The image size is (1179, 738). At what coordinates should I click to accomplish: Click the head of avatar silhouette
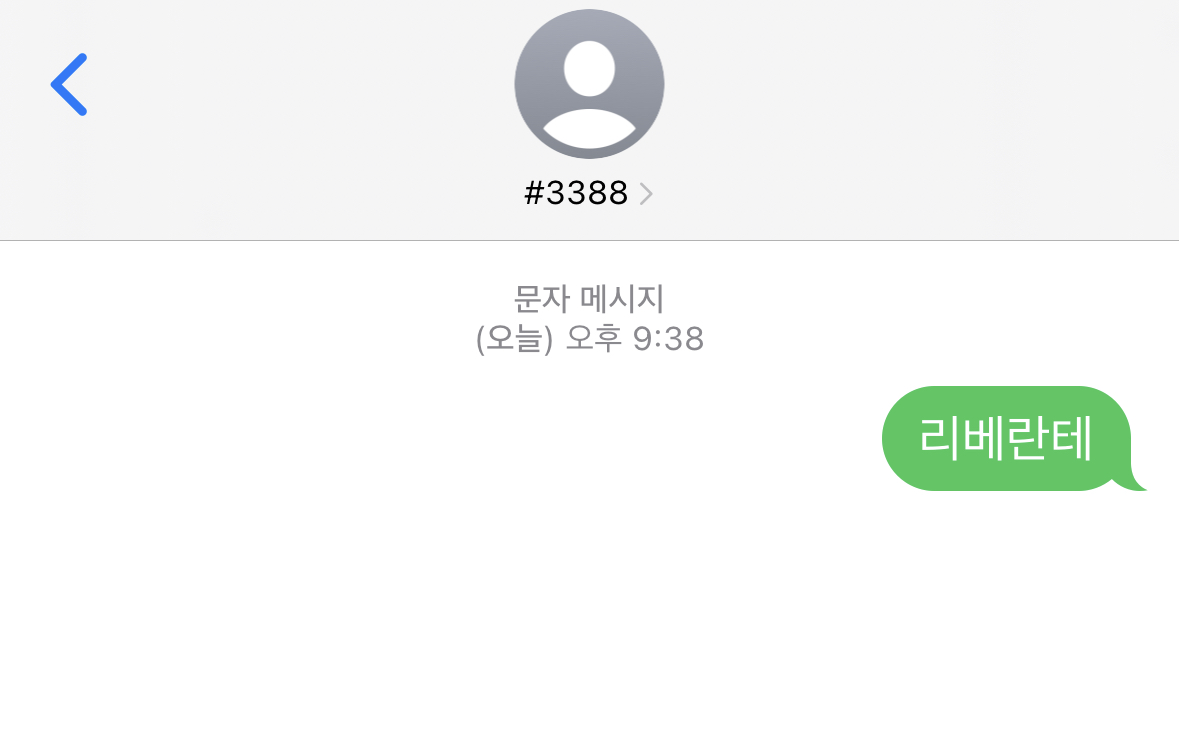pyautogui.click(x=590, y=68)
